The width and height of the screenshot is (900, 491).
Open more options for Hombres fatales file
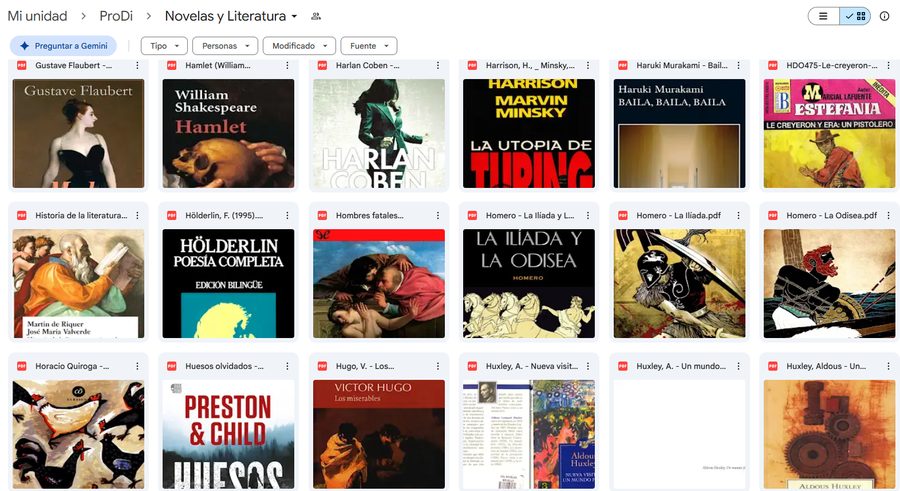(438, 215)
